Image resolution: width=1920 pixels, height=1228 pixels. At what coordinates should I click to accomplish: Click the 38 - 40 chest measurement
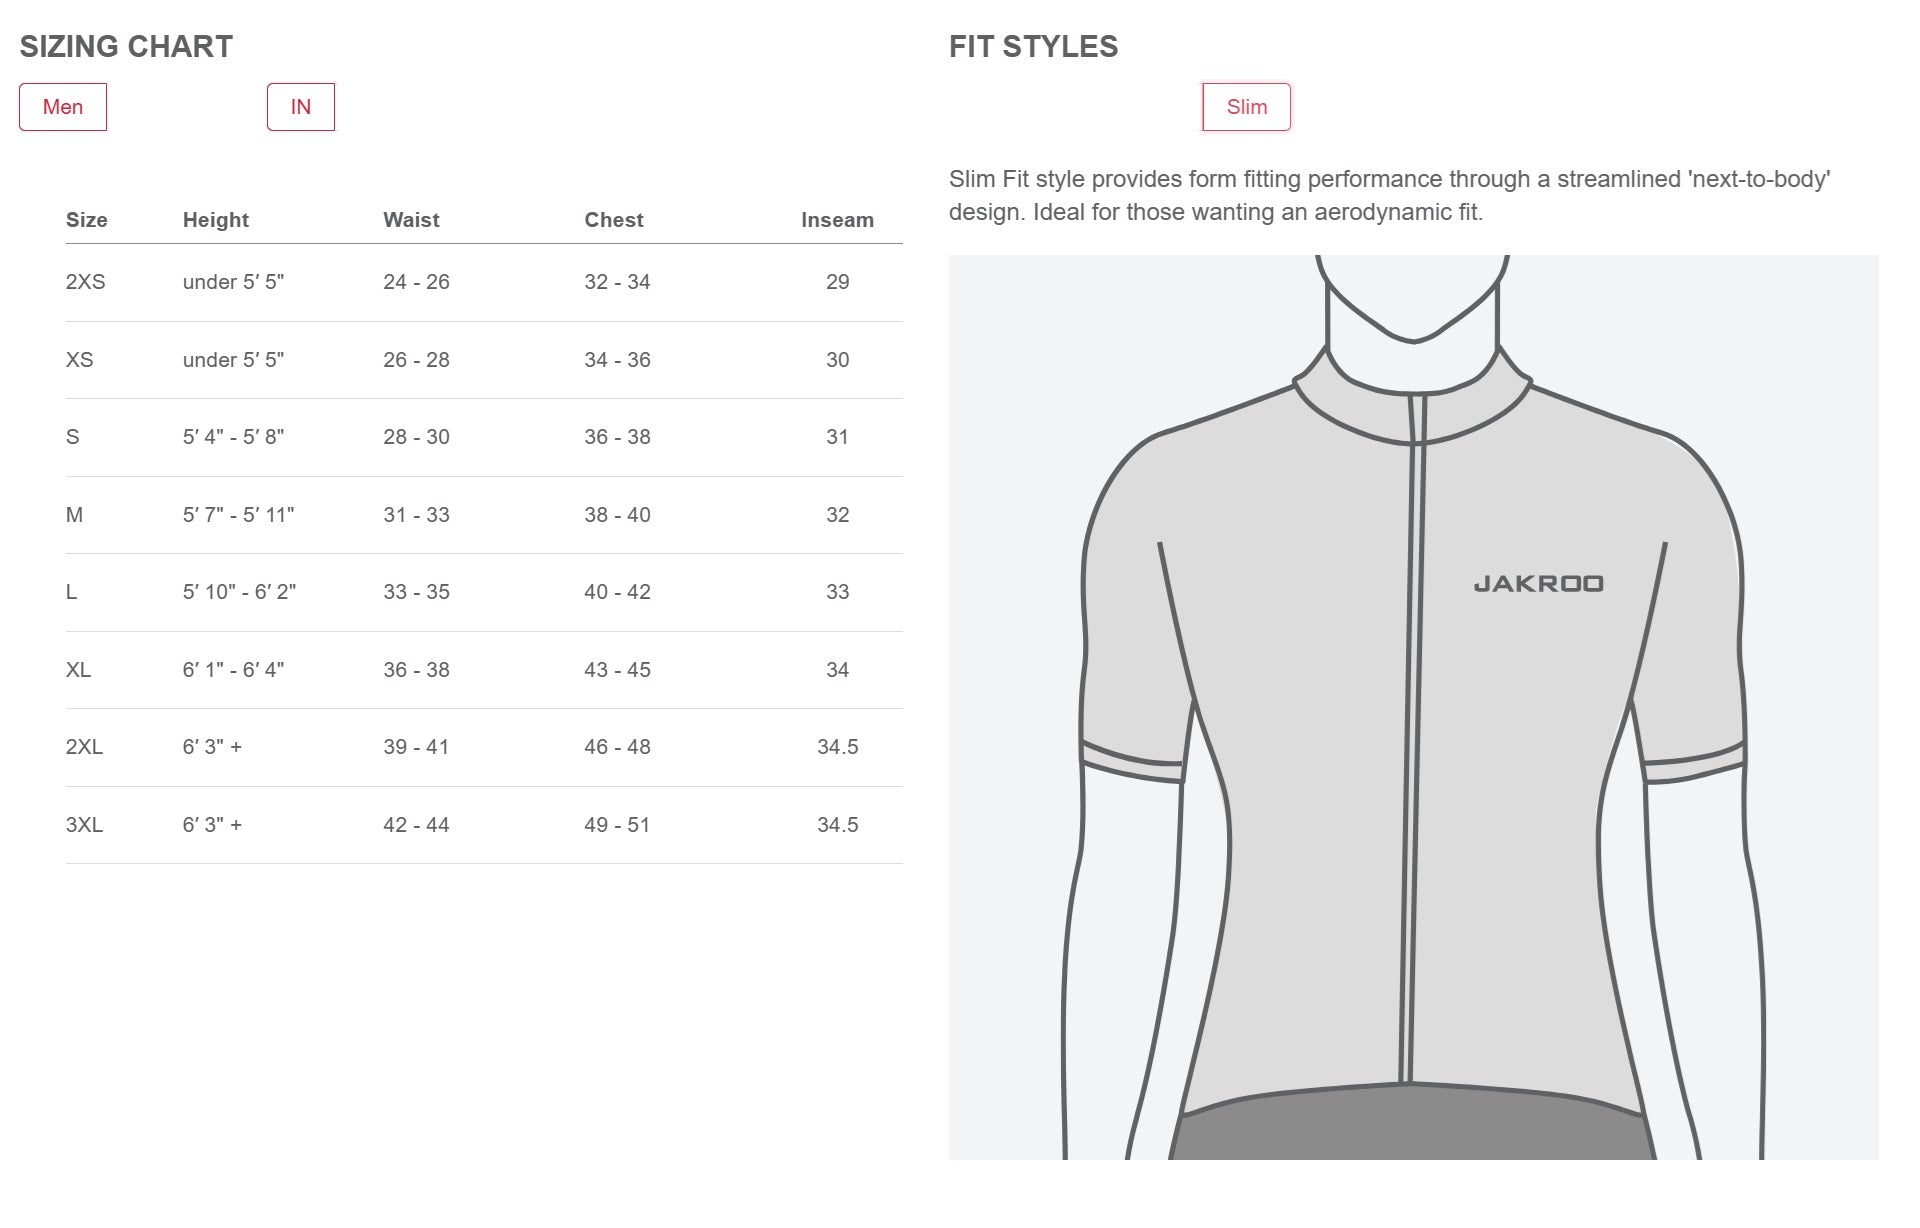click(617, 515)
